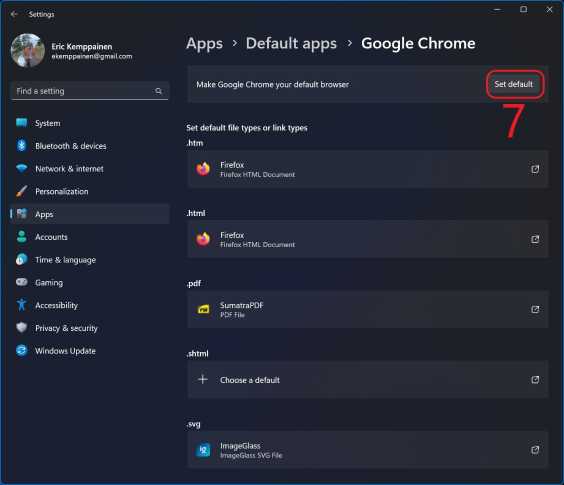Click the 'ImageGlass SVG File' description
This screenshot has width=564, height=485.
pos(251,455)
